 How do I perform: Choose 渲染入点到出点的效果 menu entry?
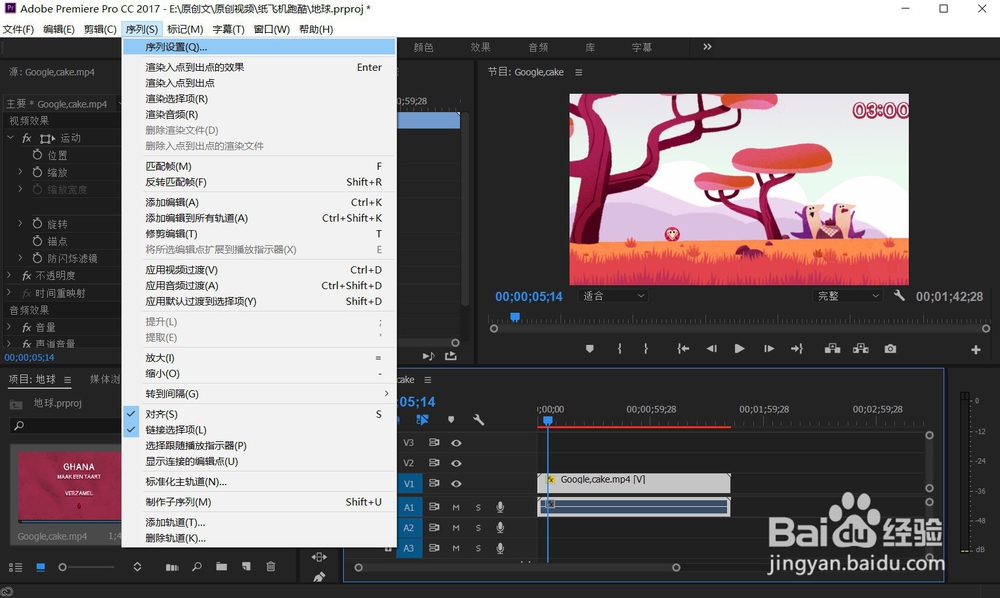point(259,67)
